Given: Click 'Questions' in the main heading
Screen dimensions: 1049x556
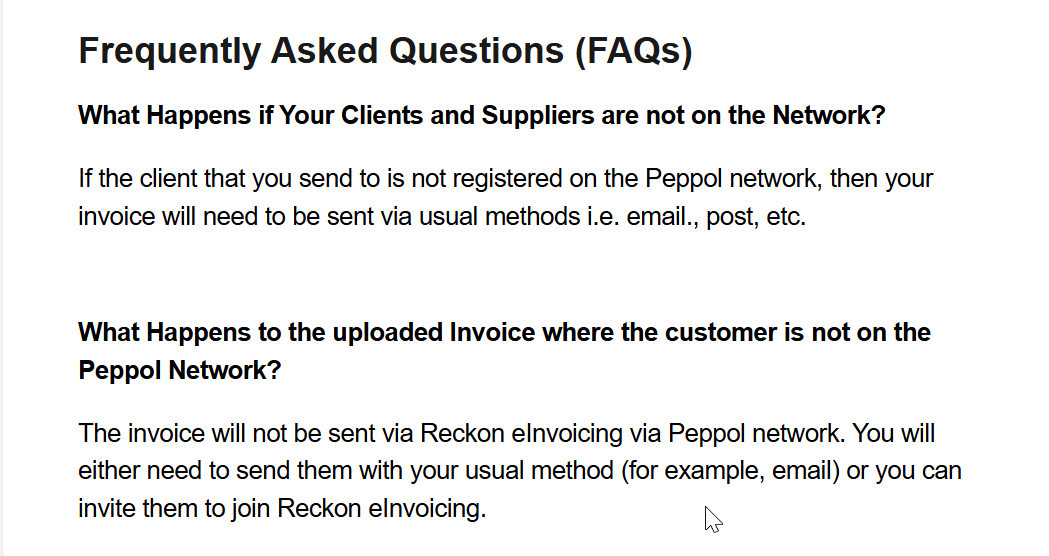Looking at the screenshot, I should [x=476, y=51].
